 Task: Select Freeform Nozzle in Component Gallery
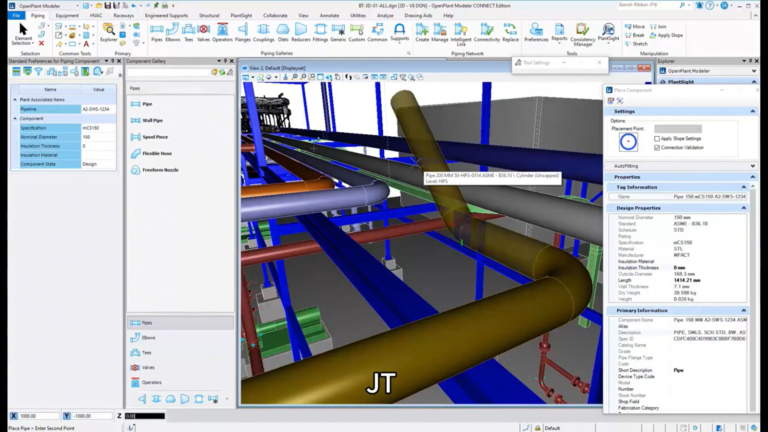tap(155, 170)
